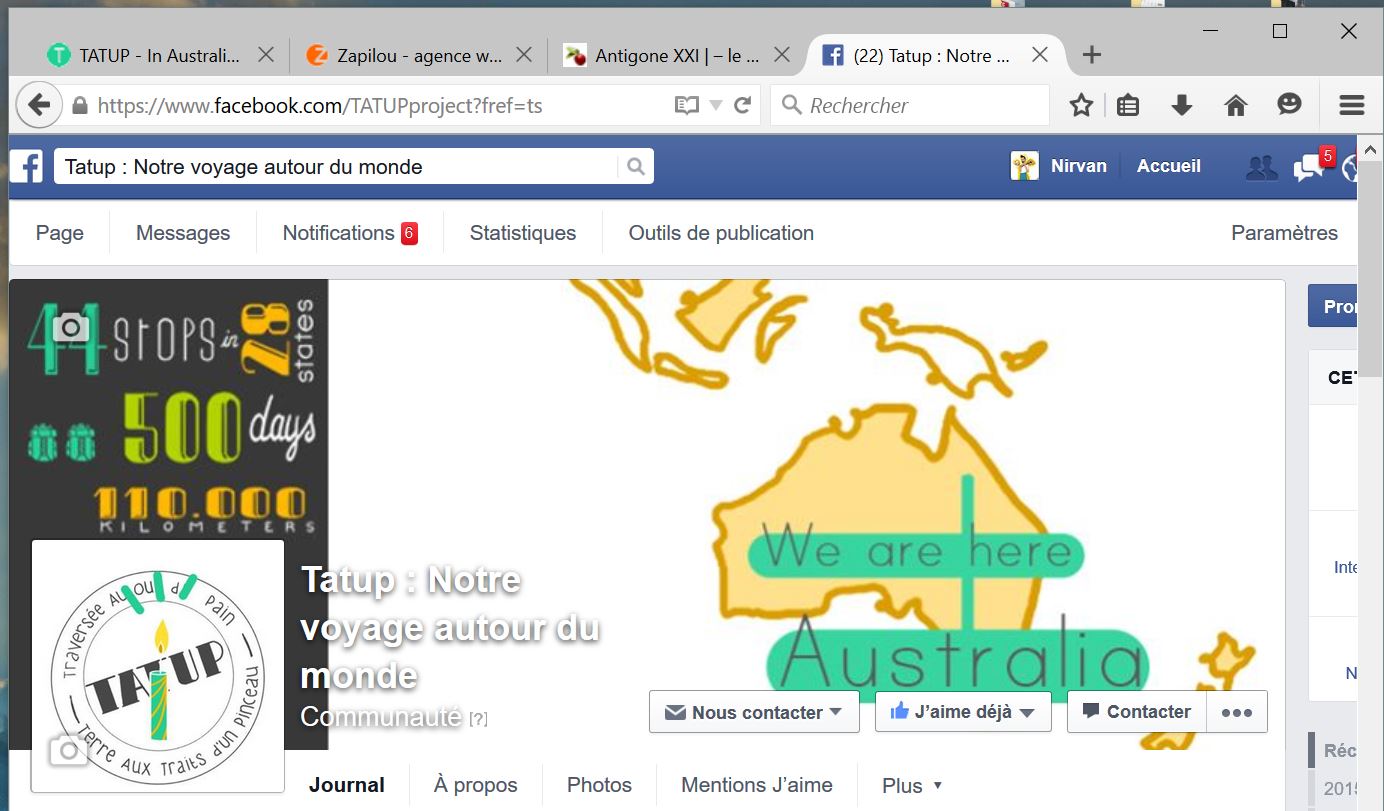Click the Contacter message button

tap(1137, 711)
